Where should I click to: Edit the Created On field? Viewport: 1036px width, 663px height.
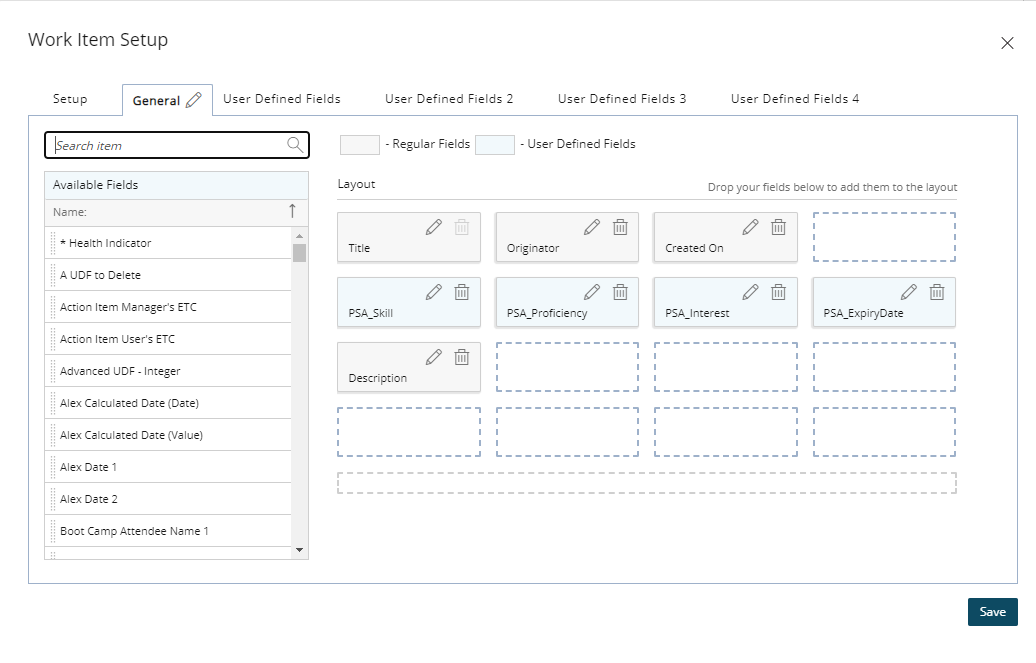pyautogui.click(x=751, y=227)
